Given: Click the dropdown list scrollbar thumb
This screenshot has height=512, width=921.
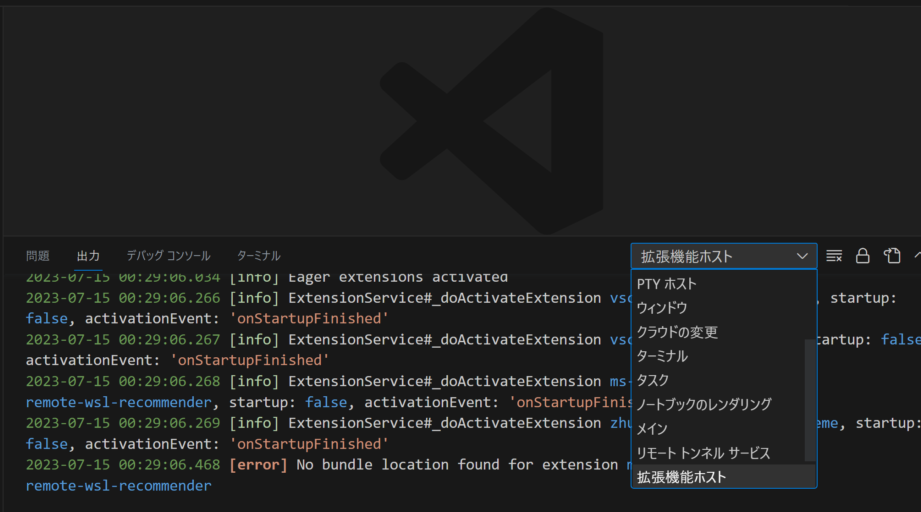Looking at the screenshot, I should tap(810, 400).
